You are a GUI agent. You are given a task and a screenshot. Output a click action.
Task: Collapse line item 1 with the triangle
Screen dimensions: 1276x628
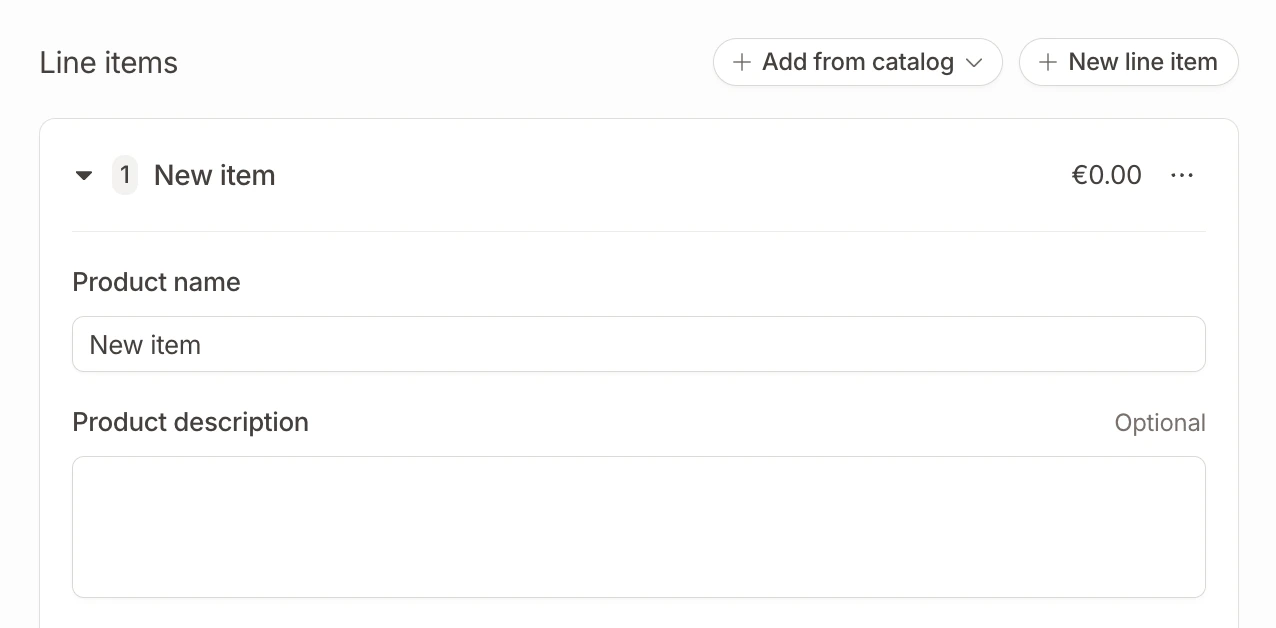coord(84,176)
